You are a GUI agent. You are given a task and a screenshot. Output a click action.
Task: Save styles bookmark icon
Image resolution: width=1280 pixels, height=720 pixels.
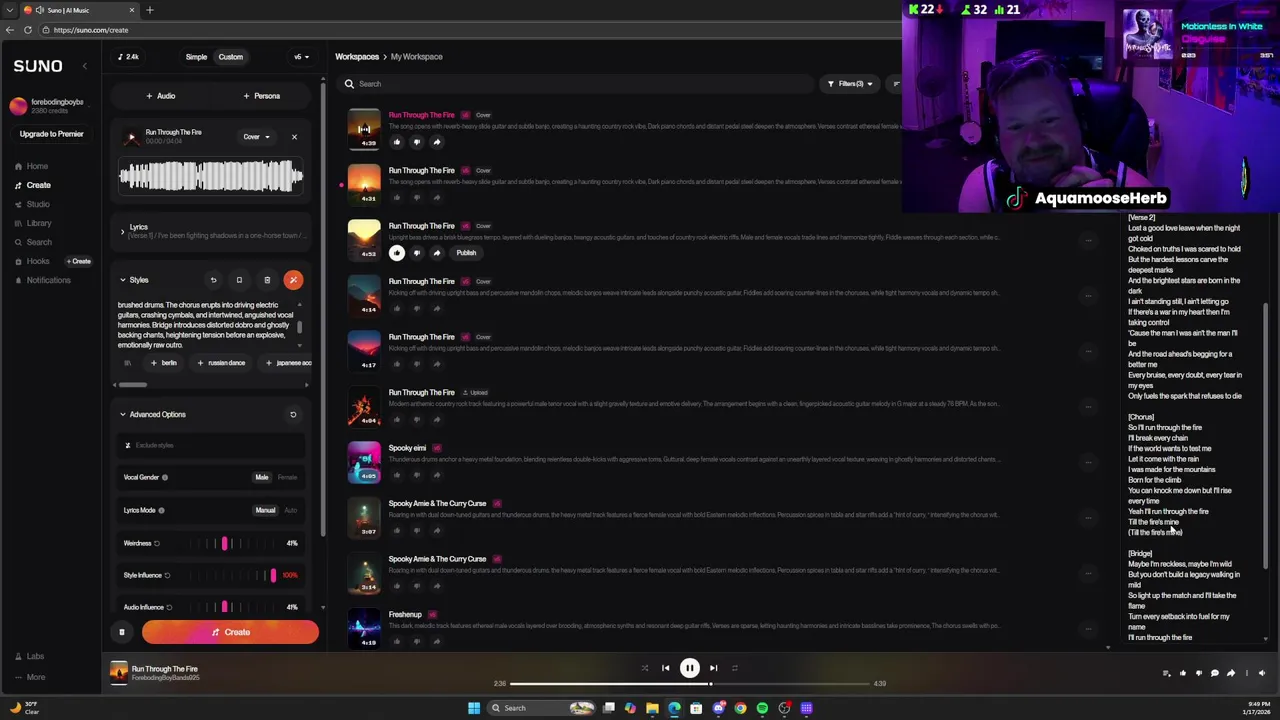pos(239,280)
